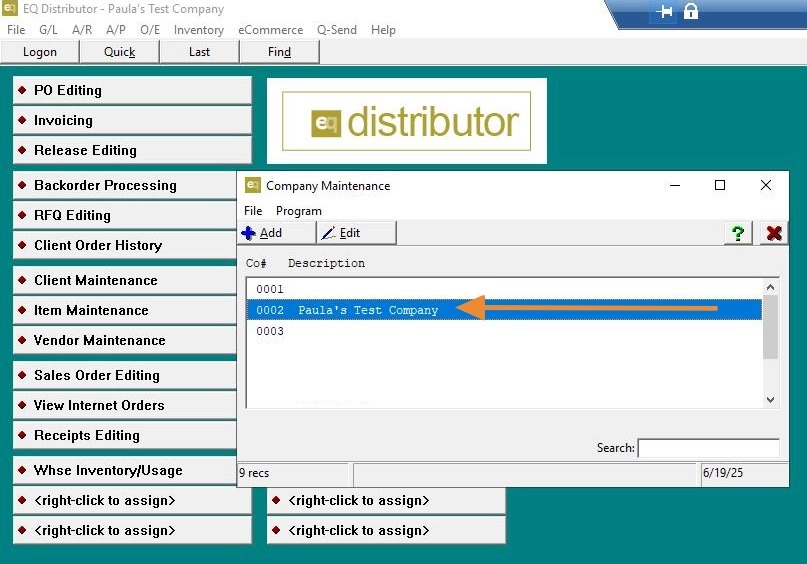
Task: Click the eq distributor logo
Action: tap(407, 121)
